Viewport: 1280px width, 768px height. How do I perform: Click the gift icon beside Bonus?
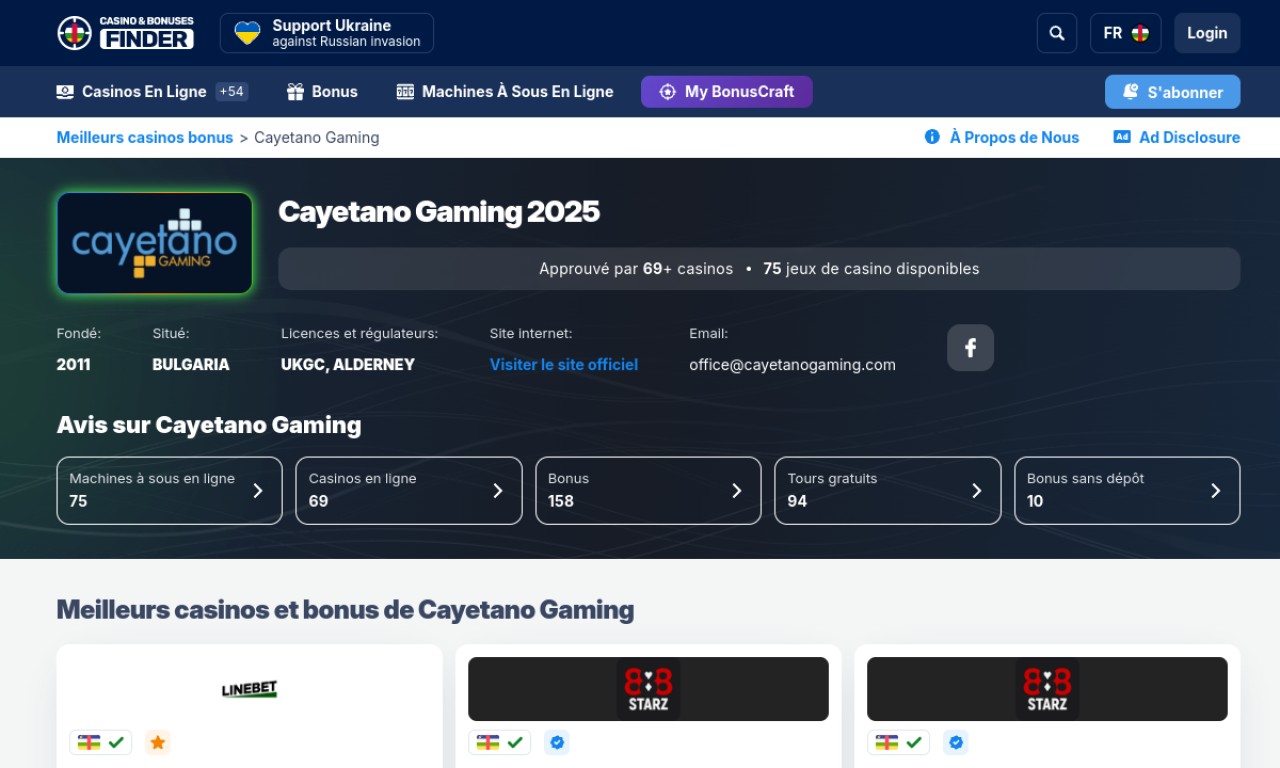tap(295, 92)
